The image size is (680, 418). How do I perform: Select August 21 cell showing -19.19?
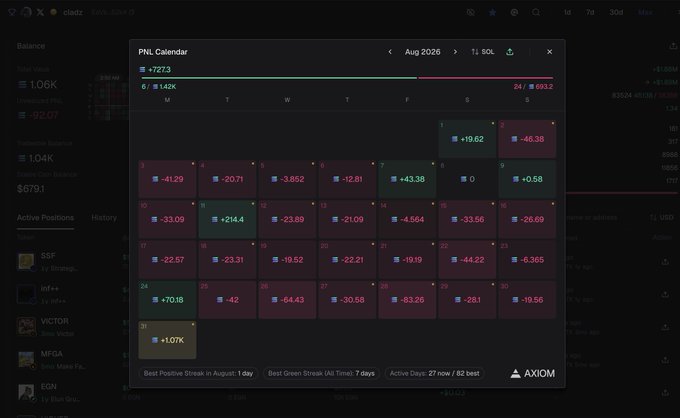pos(407,260)
